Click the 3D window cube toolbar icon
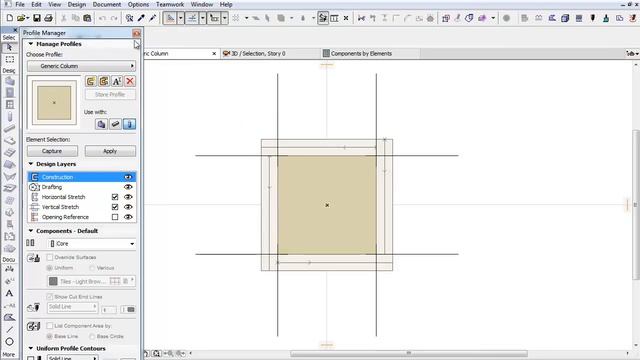The image size is (640, 360). pyautogui.click(x=565, y=18)
